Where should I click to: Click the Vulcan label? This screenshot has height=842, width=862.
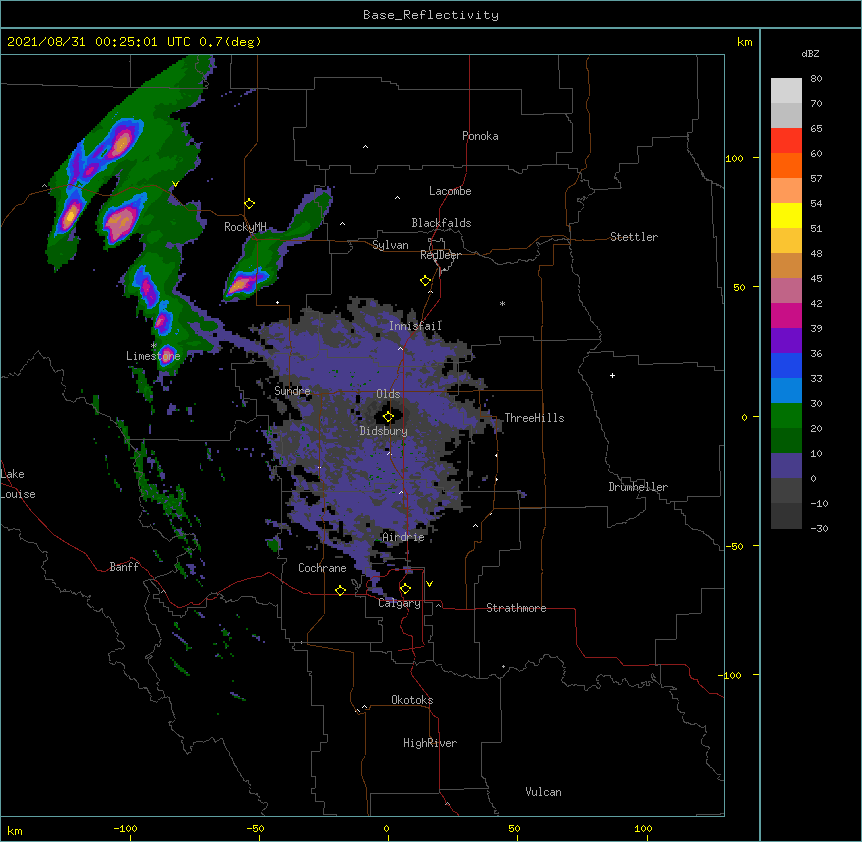click(x=543, y=792)
